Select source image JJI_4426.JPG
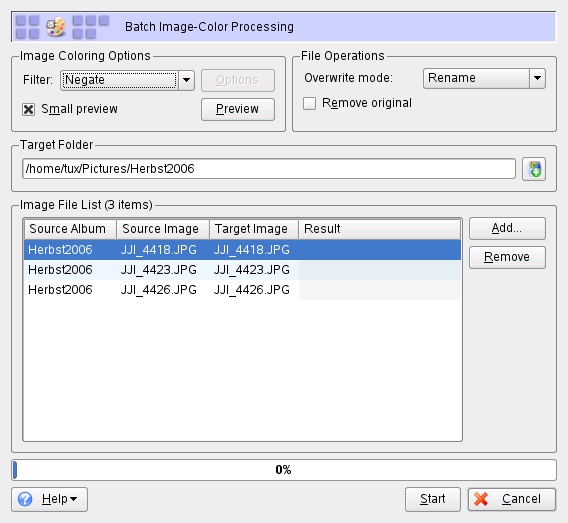 (159, 290)
